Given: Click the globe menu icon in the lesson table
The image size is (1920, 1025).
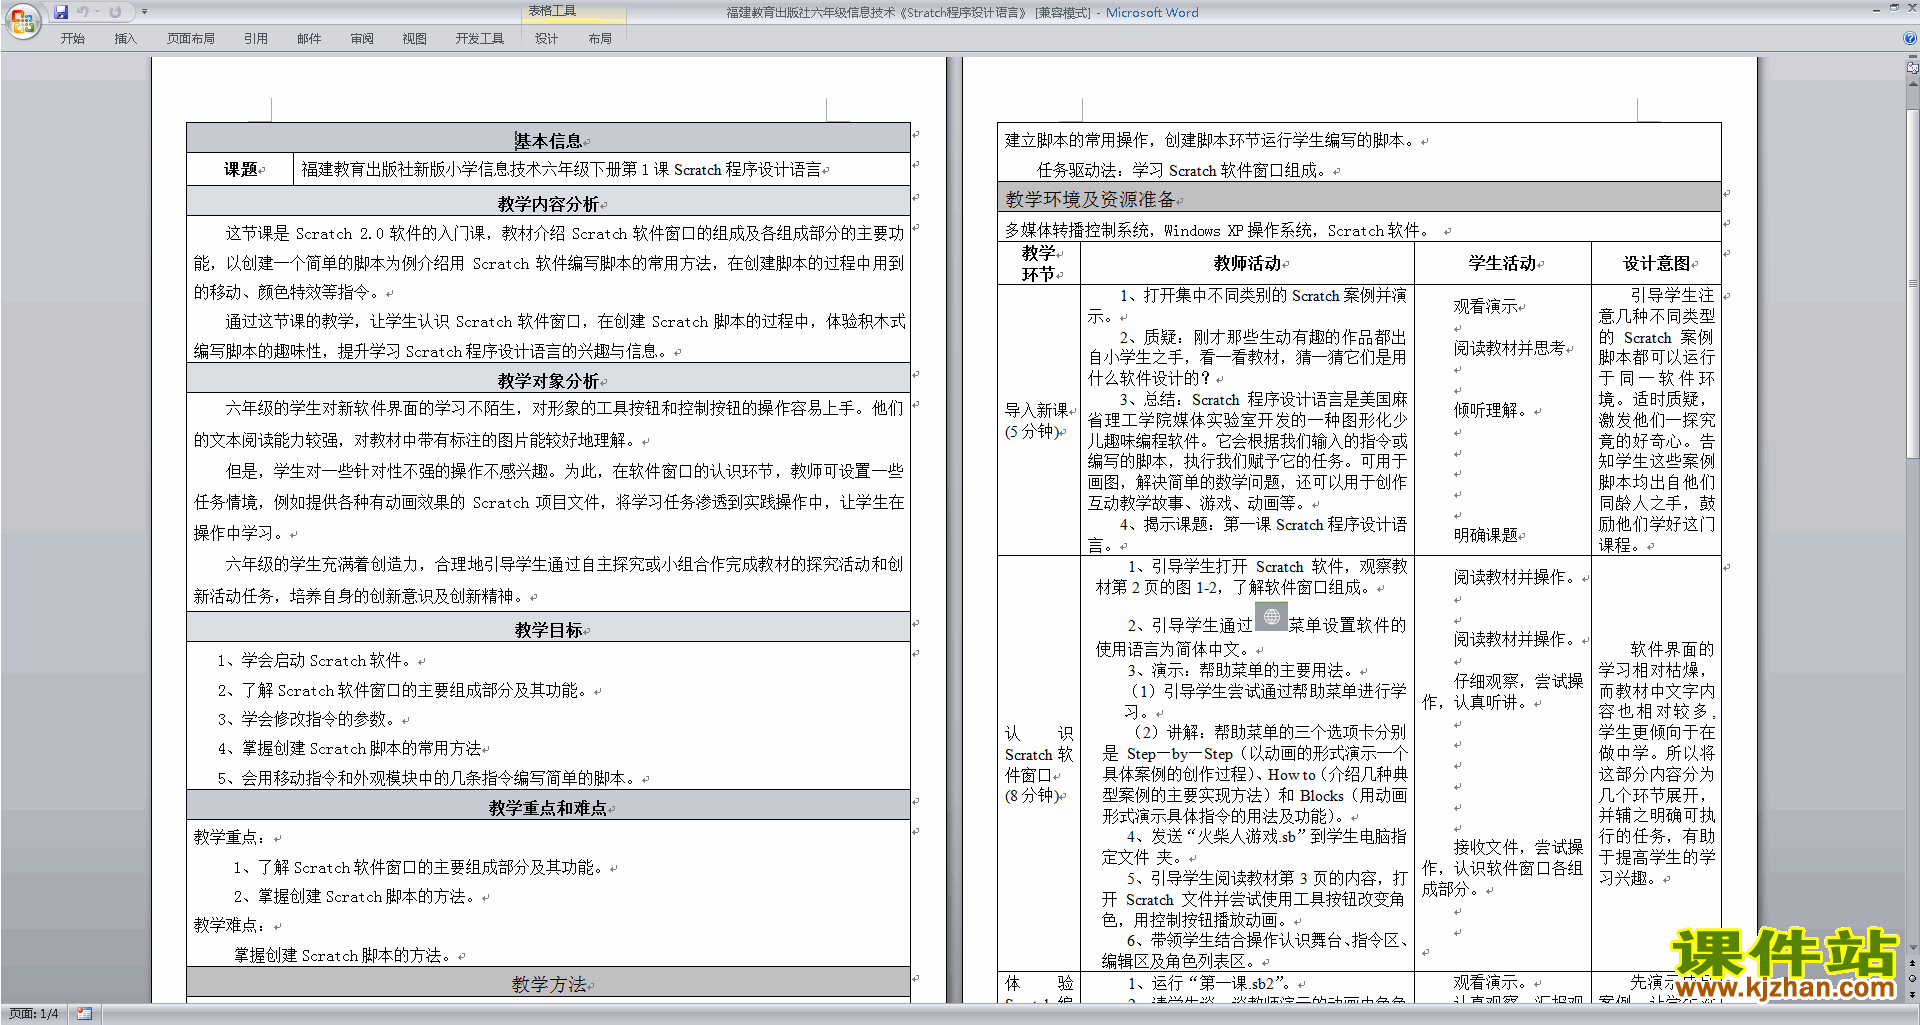Looking at the screenshot, I should (1271, 618).
